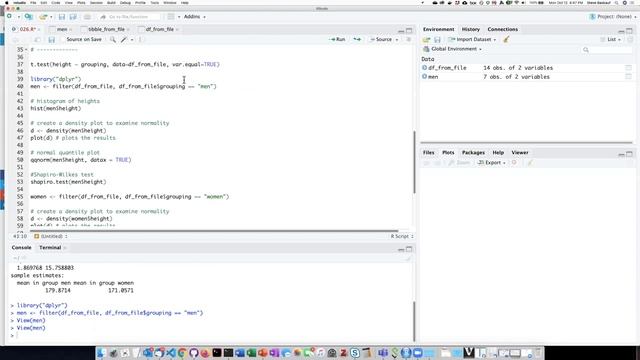Click the Go to file/function field
Screen dimensions: 640x360
click(130, 17)
